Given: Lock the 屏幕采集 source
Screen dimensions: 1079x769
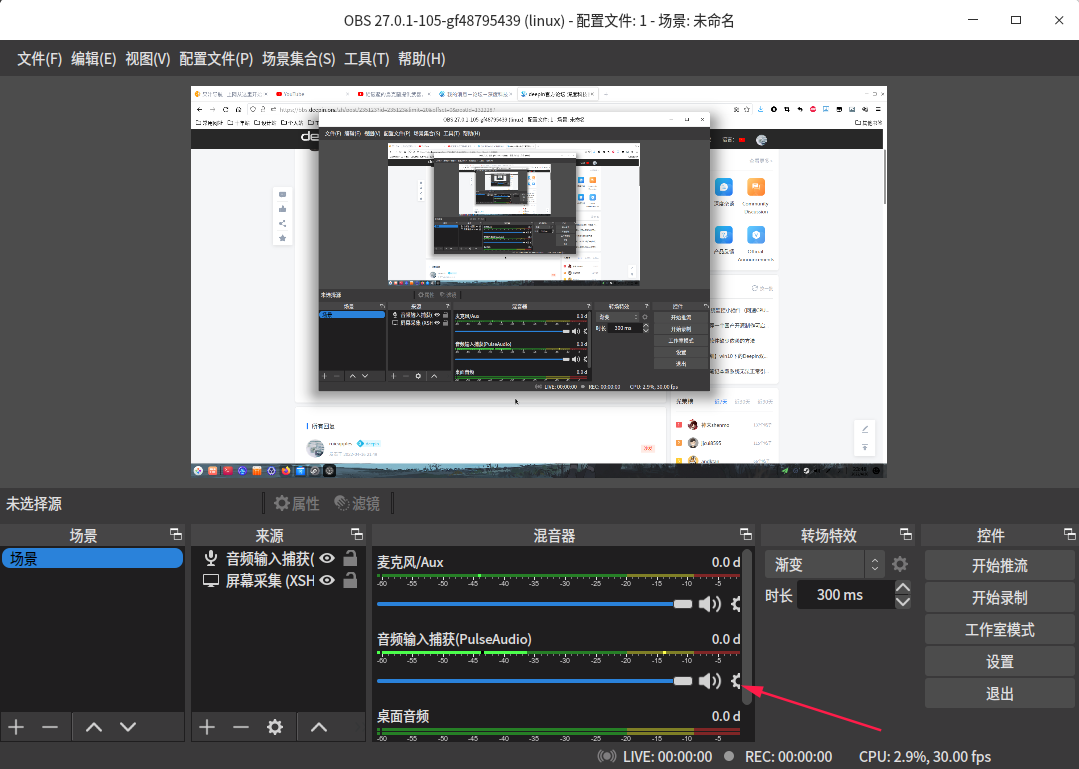Looking at the screenshot, I should click(x=351, y=582).
